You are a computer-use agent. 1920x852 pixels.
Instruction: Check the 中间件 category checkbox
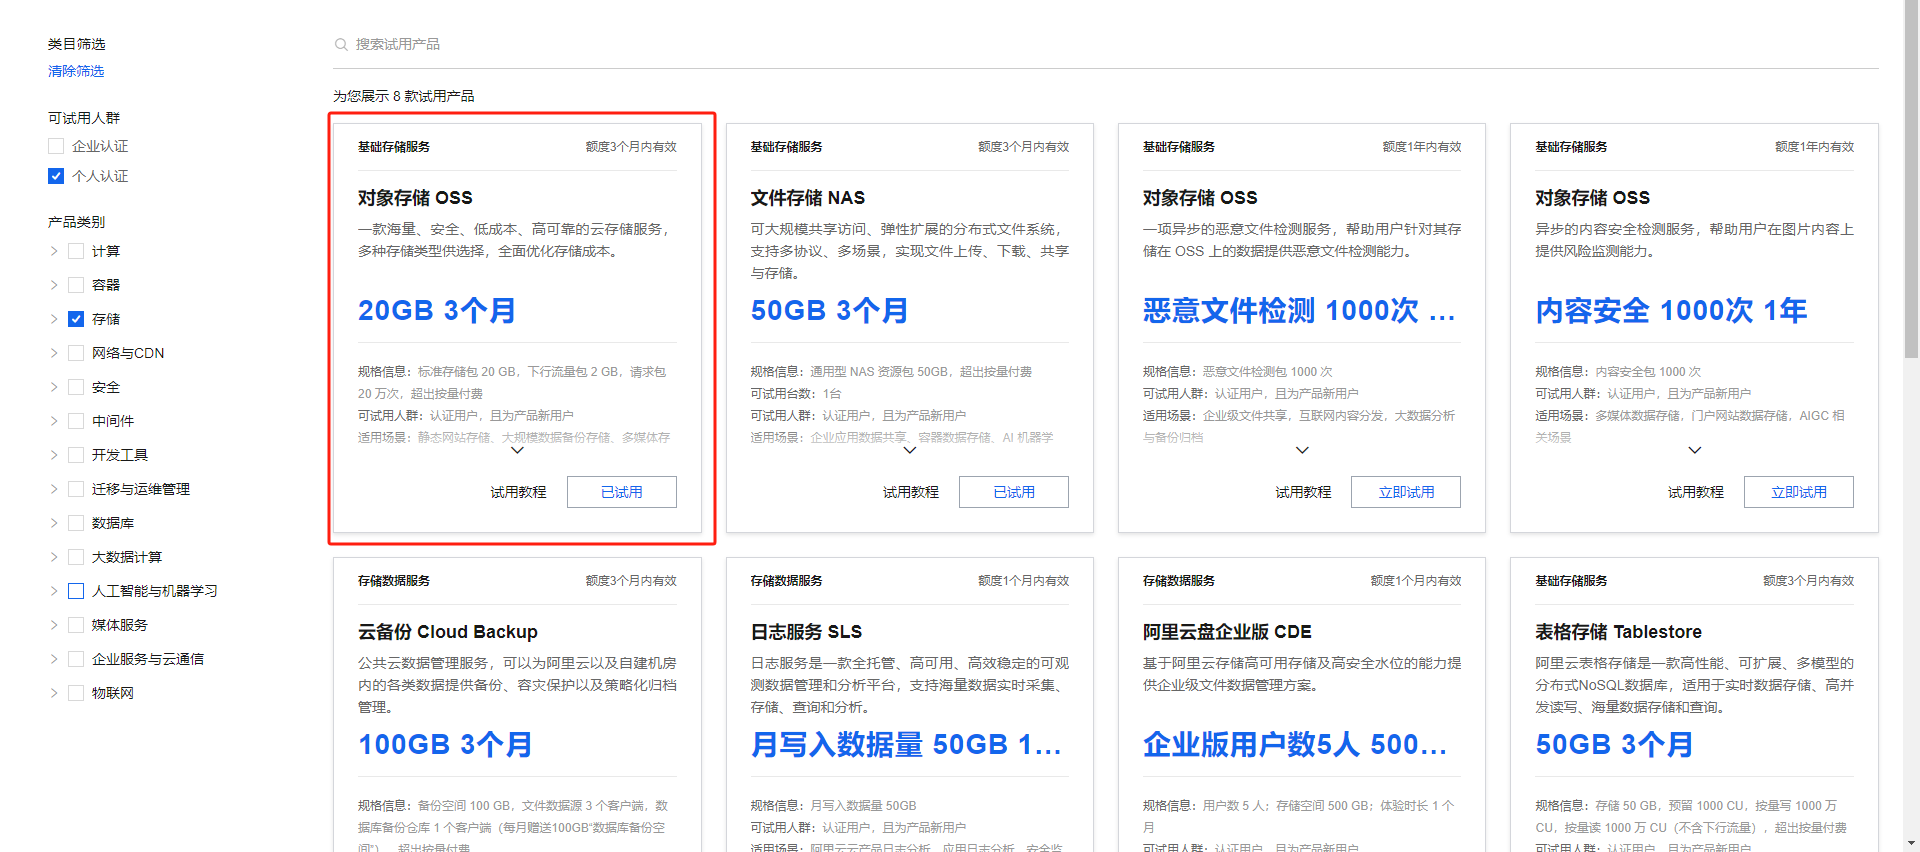pyautogui.click(x=76, y=421)
